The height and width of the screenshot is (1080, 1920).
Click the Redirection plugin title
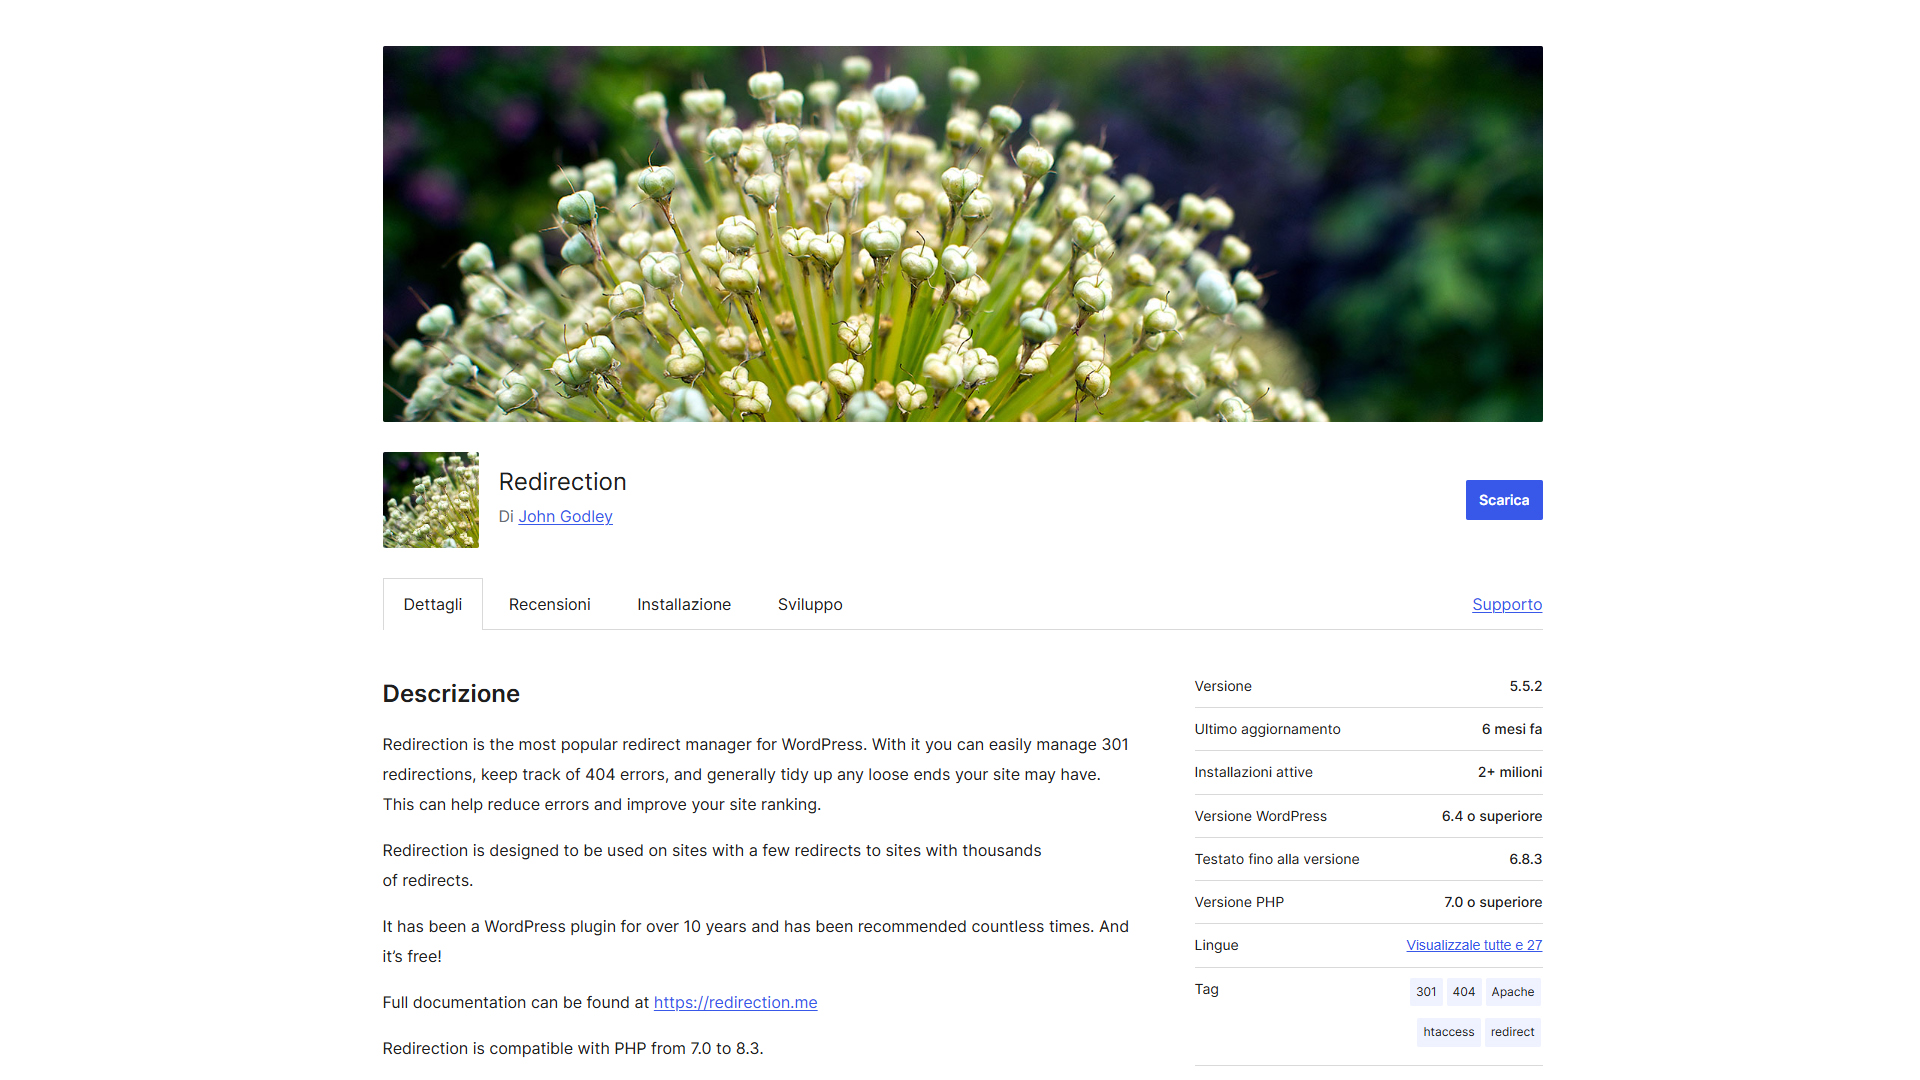(562, 482)
